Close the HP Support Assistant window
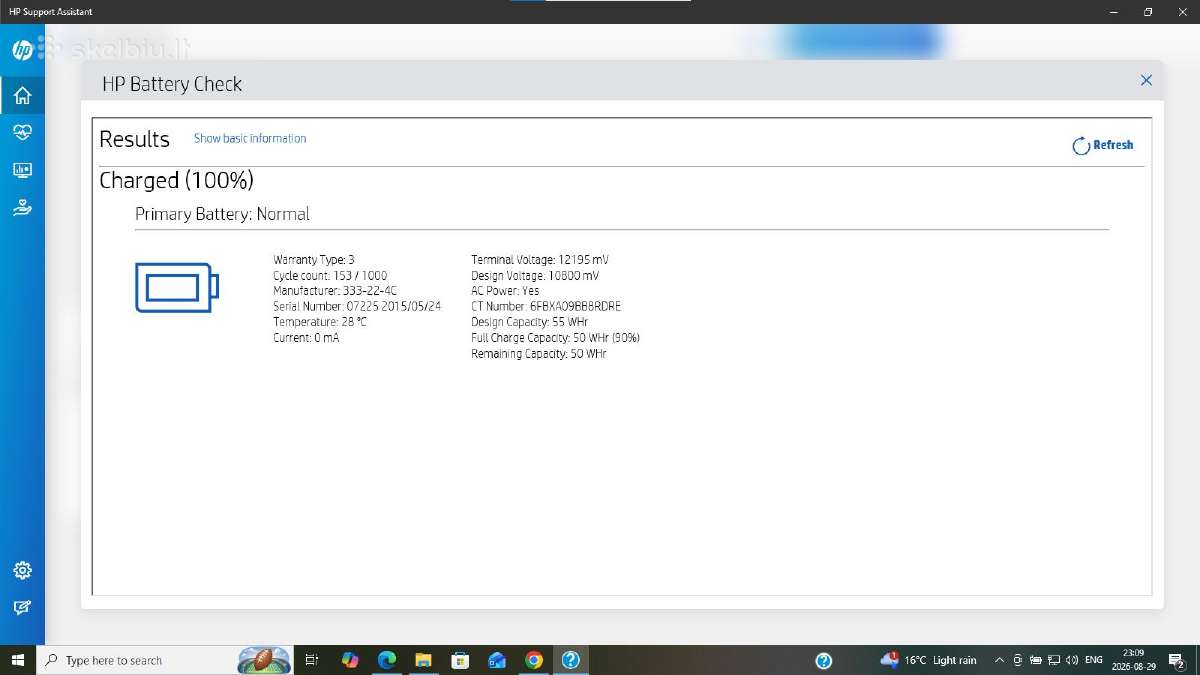This screenshot has width=1200, height=675. [1182, 12]
